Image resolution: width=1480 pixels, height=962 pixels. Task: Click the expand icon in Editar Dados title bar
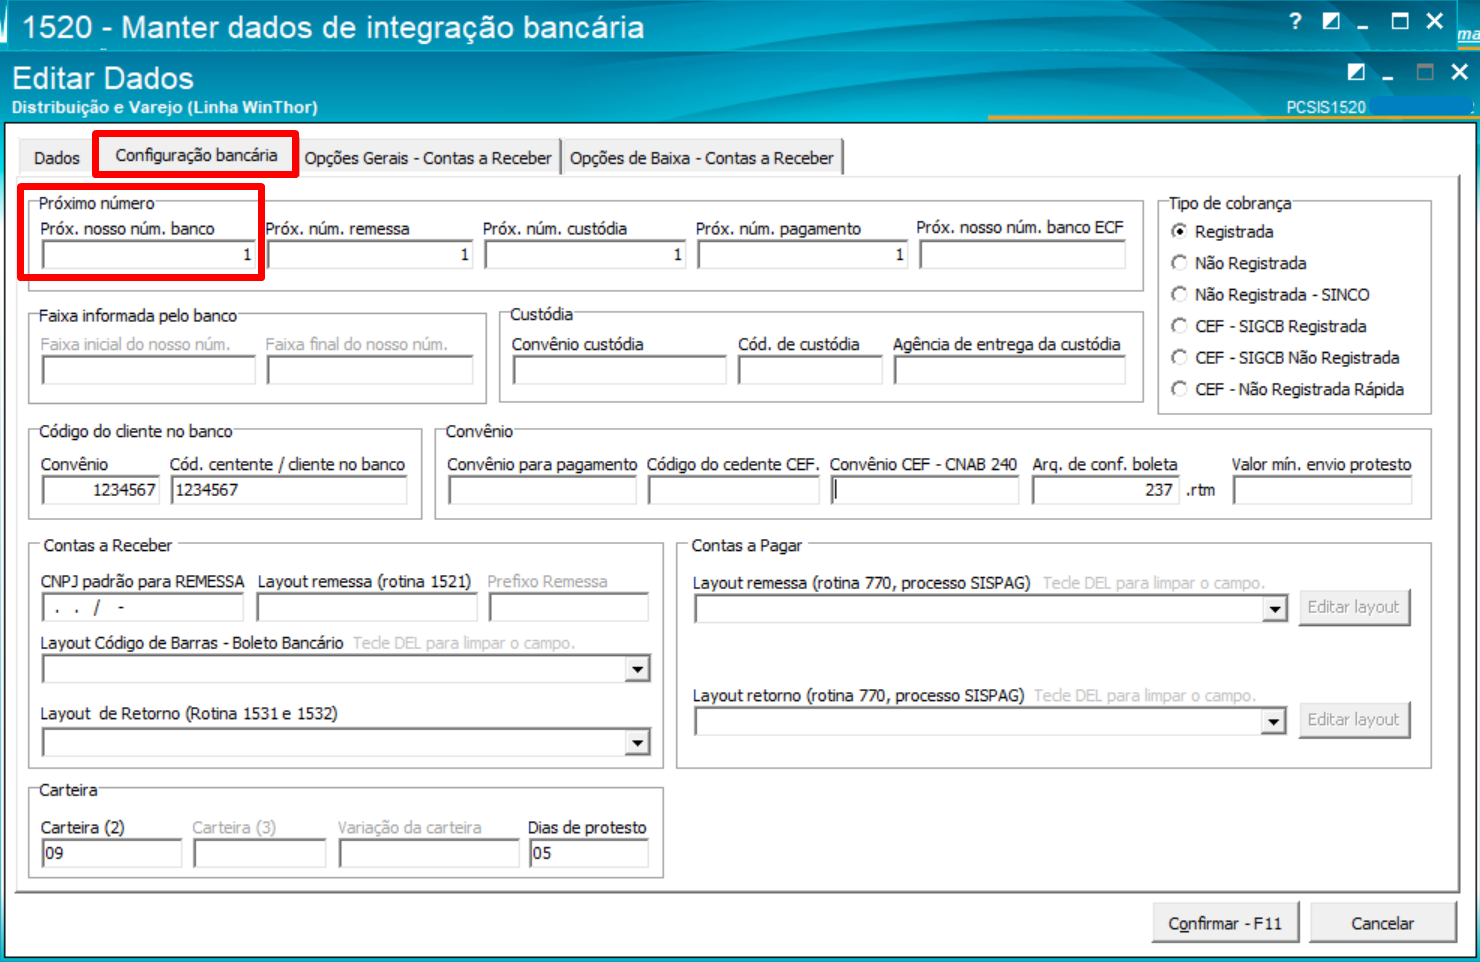coord(1356,72)
